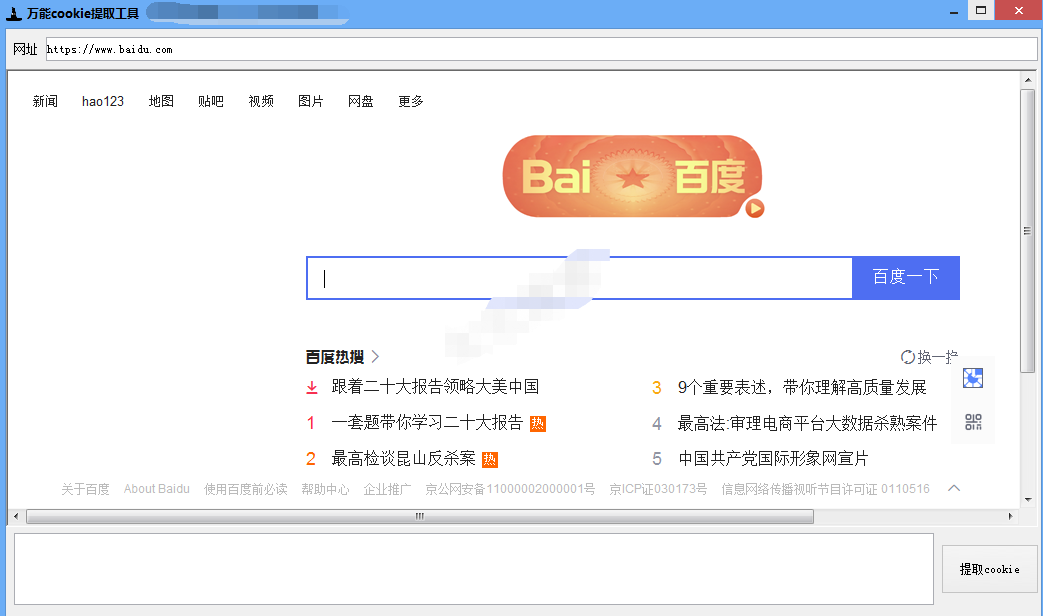Click the Baidu logo image
The width and height of the screenshot is (1043, 616).
[x=632, y=176]
